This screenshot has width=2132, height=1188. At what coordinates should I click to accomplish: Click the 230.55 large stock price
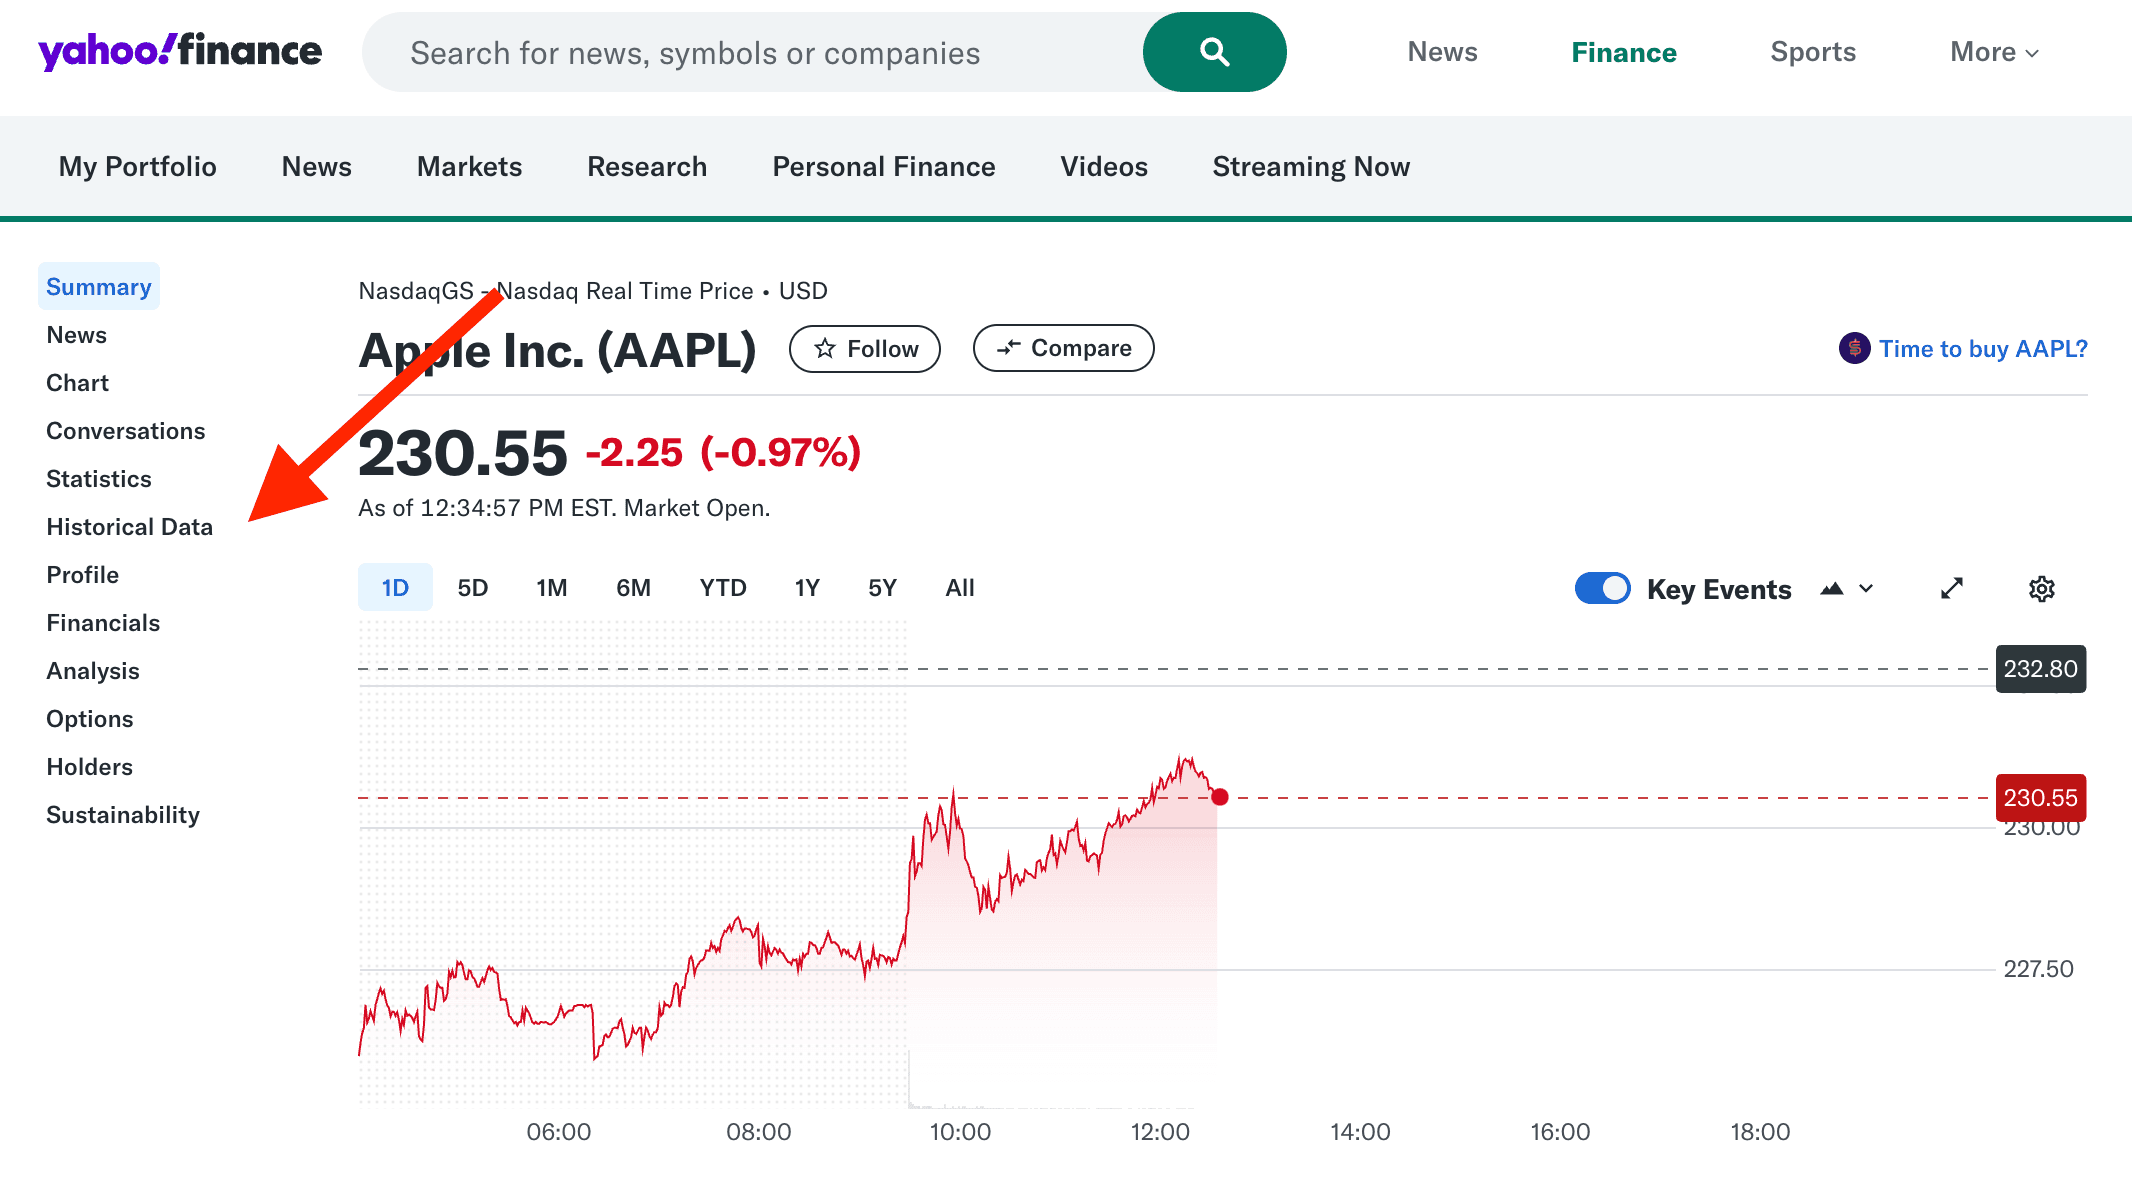coord(462,453)
